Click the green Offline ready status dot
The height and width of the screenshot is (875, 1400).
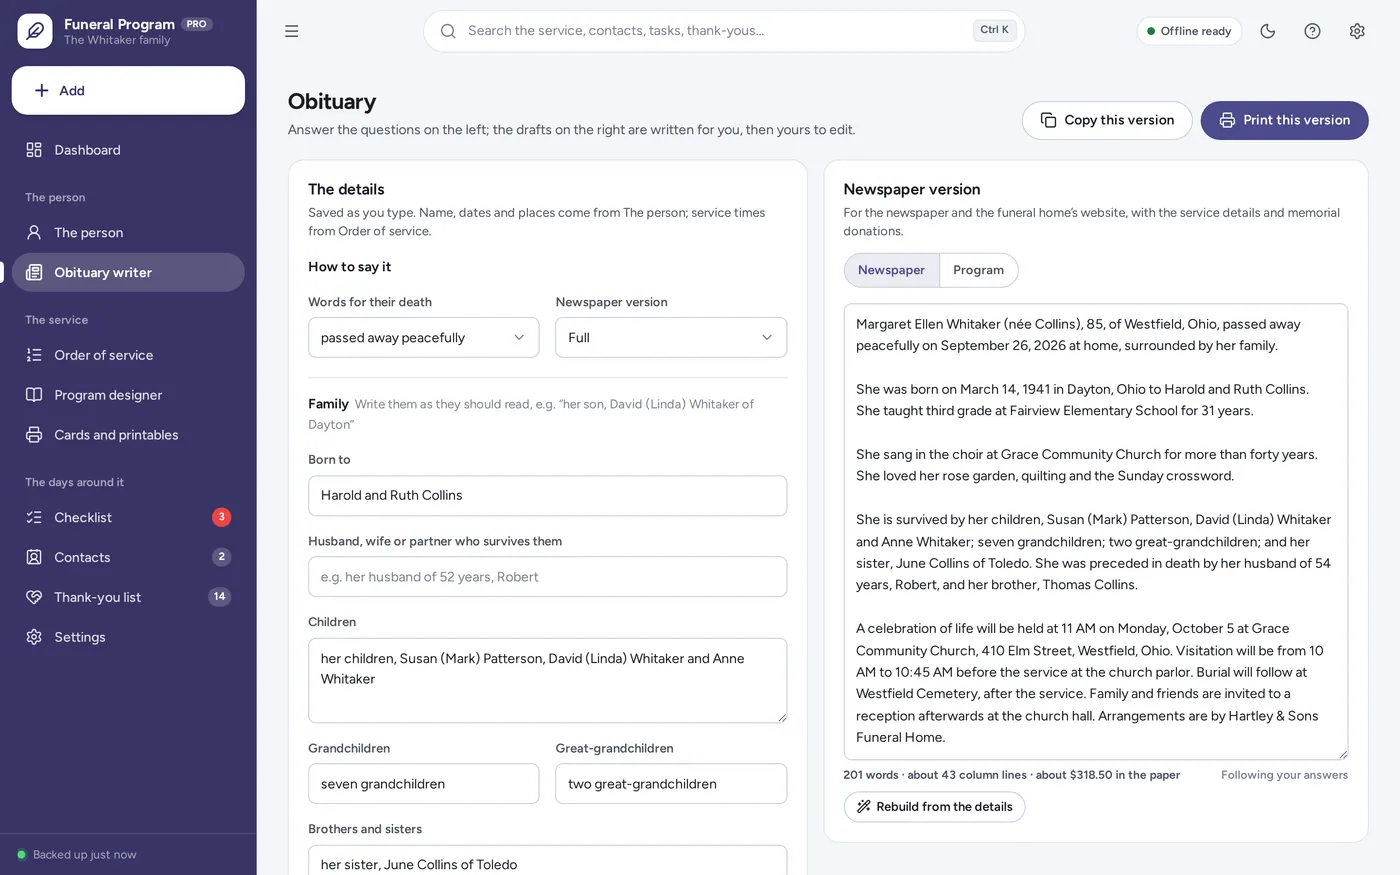1151,31
